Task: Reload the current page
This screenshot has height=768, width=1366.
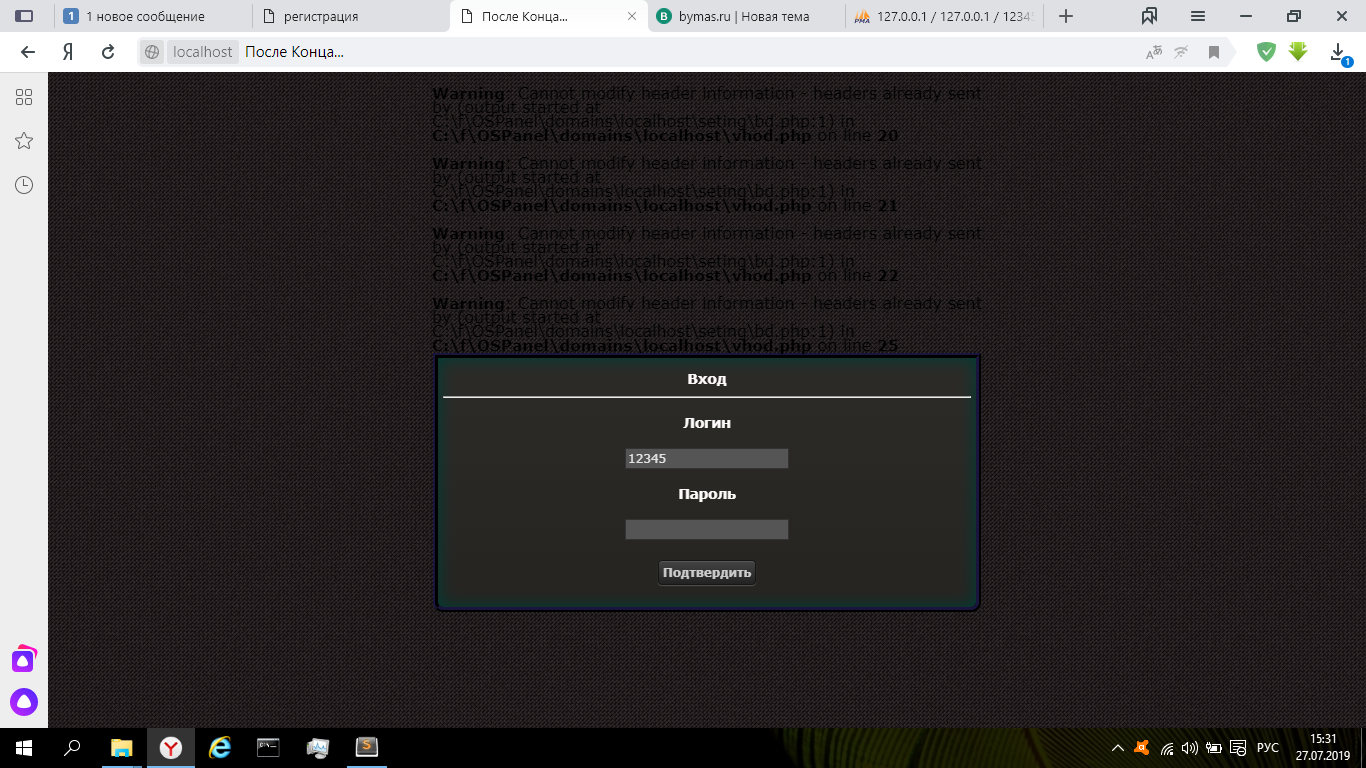Action: pos(108,52)
